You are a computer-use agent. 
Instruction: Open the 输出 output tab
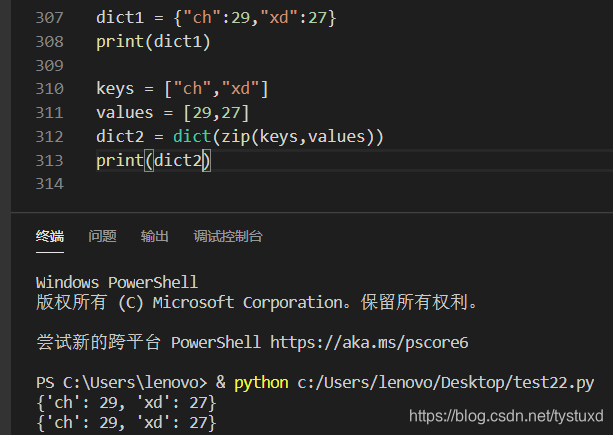[x=154, y=236]
